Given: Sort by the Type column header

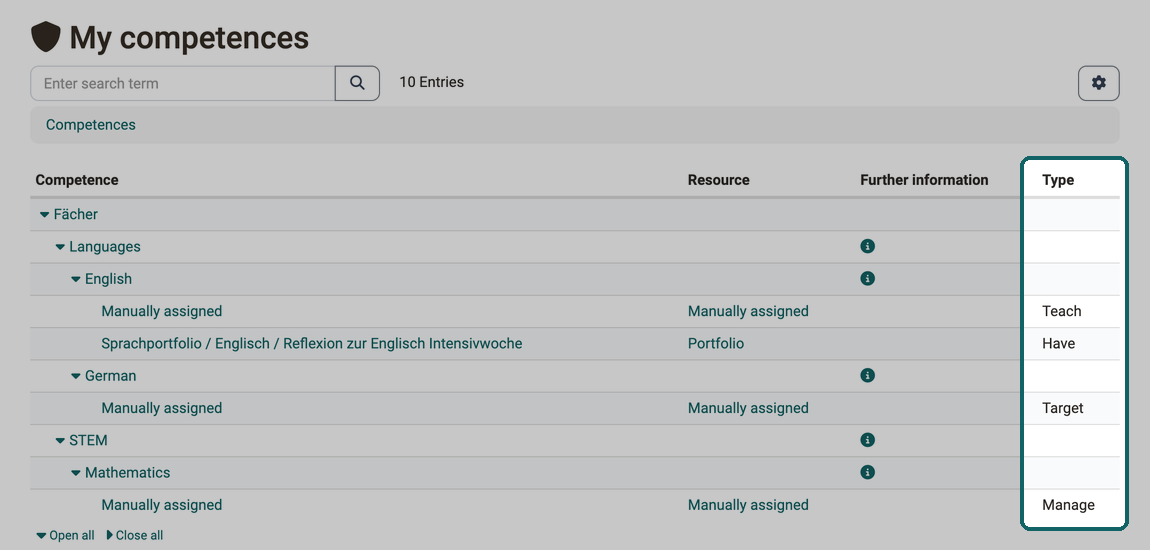Looking at the screenshot, I should click(x=1058, y=180).
